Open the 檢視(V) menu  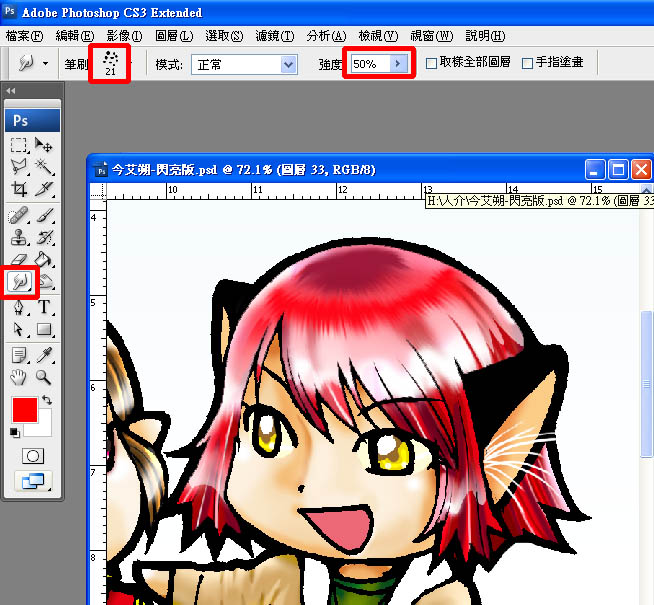coord(378,36)
